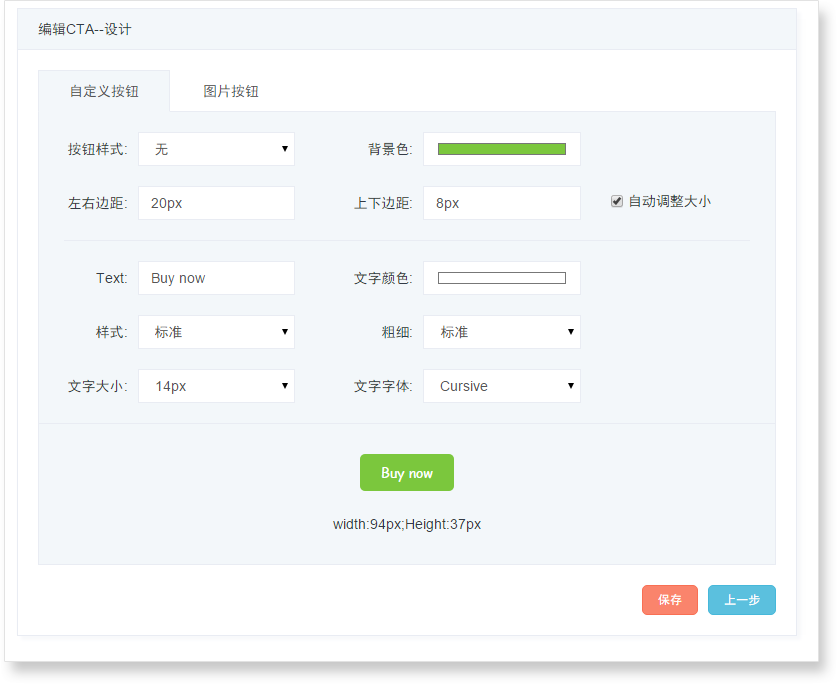The height and width of the screenshot is (684, 837).
Task: Click the white 文字颜色 color swatch
Action: (501, 278)
